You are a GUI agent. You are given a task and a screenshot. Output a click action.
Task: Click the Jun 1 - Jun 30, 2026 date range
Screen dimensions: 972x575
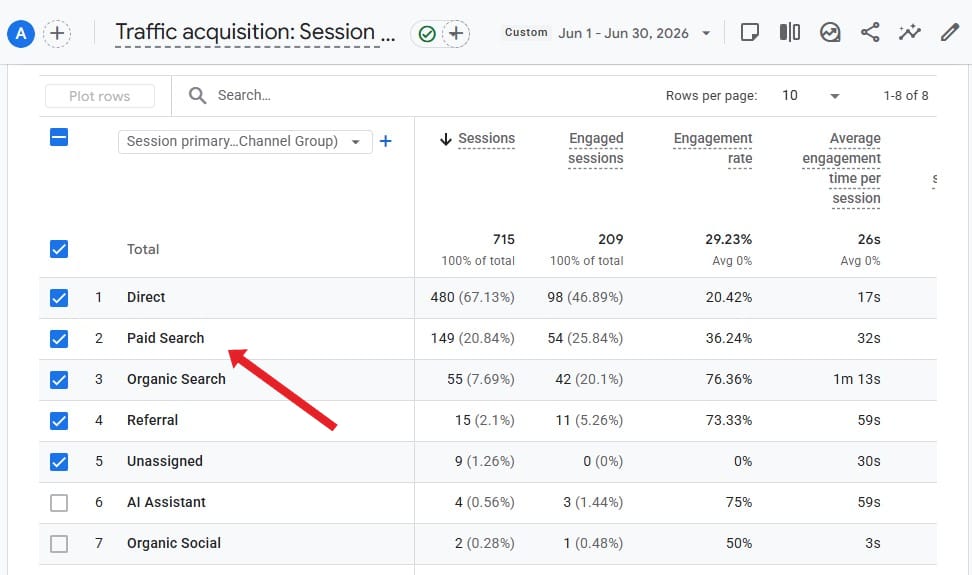click(x=623, y=33)
